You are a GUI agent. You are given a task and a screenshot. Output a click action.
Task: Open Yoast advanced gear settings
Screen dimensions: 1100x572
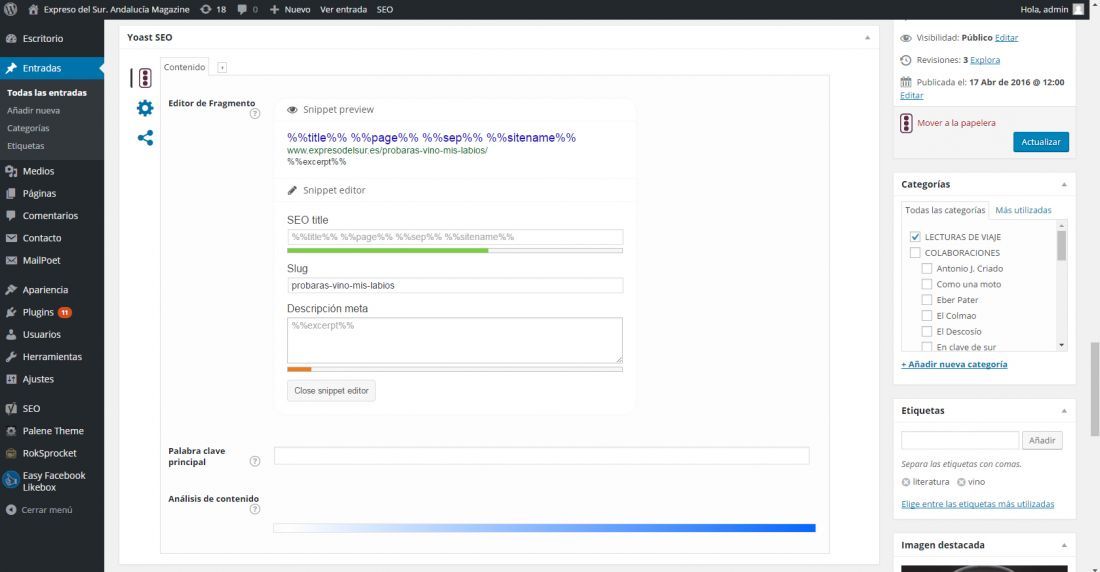145,108
